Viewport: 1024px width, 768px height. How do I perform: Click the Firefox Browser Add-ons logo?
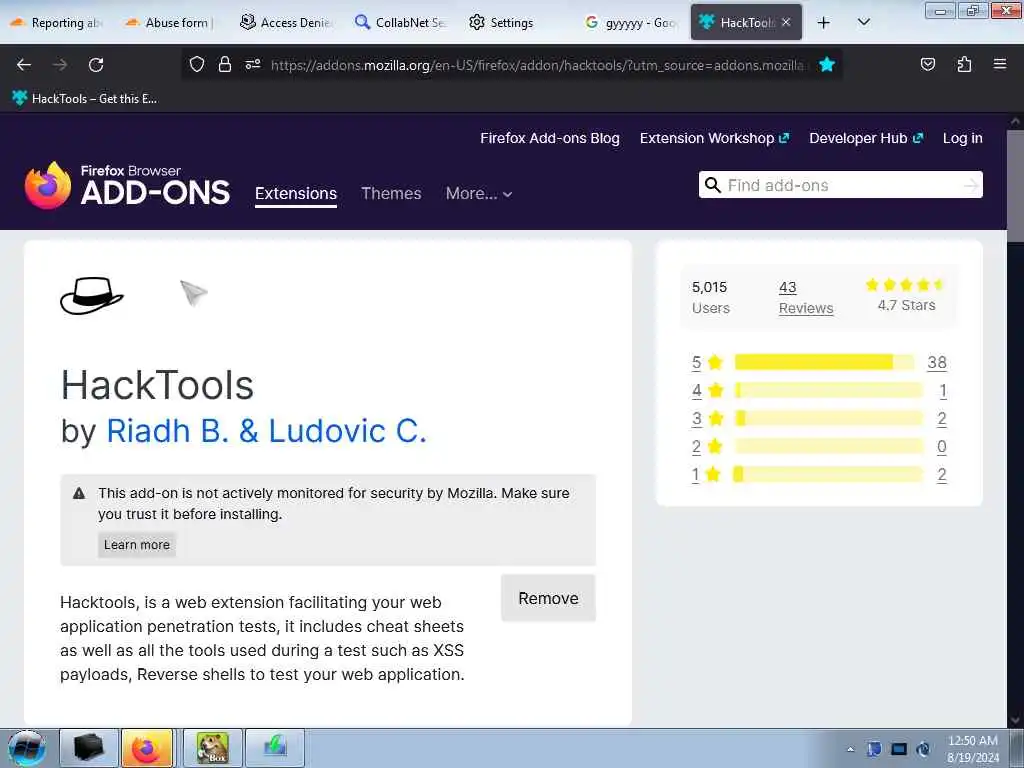pos(127,185)
